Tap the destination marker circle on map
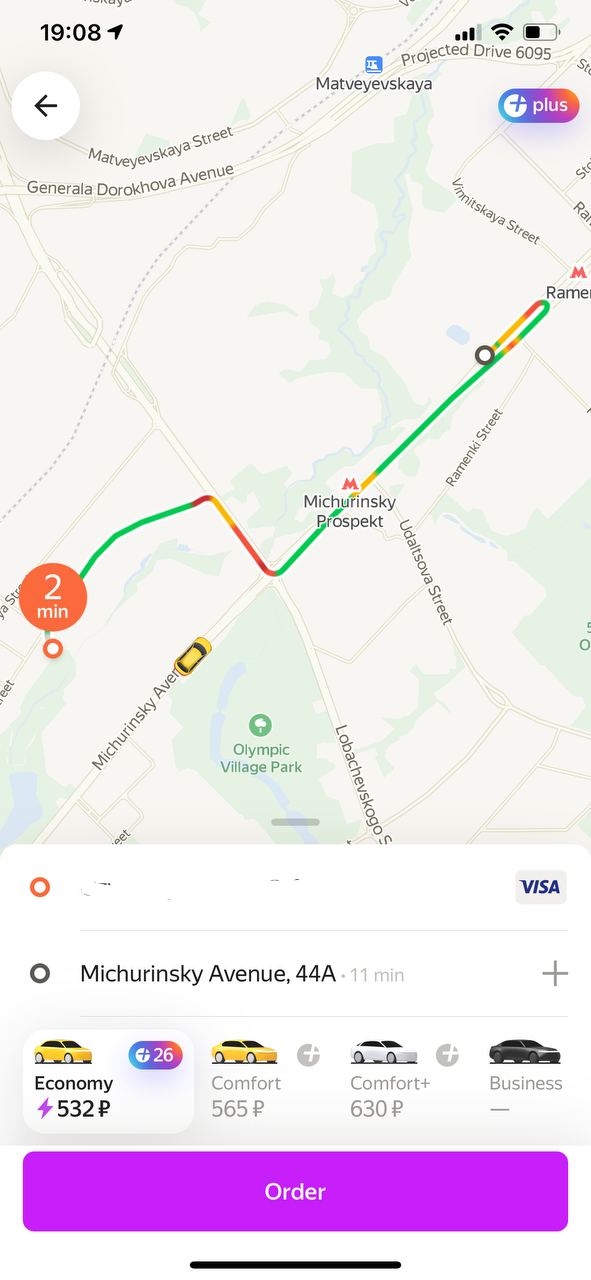591x1280 pixels. 485,355
